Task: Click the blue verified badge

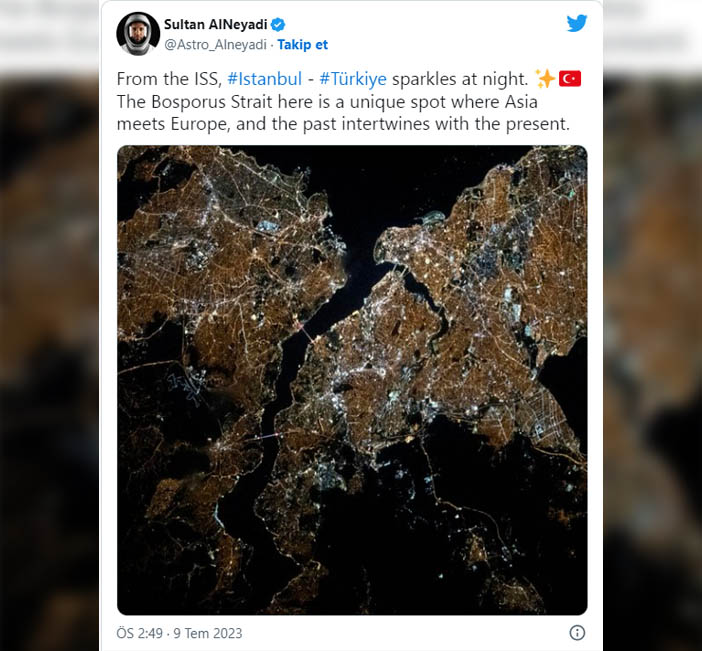Action: [278, 24]
